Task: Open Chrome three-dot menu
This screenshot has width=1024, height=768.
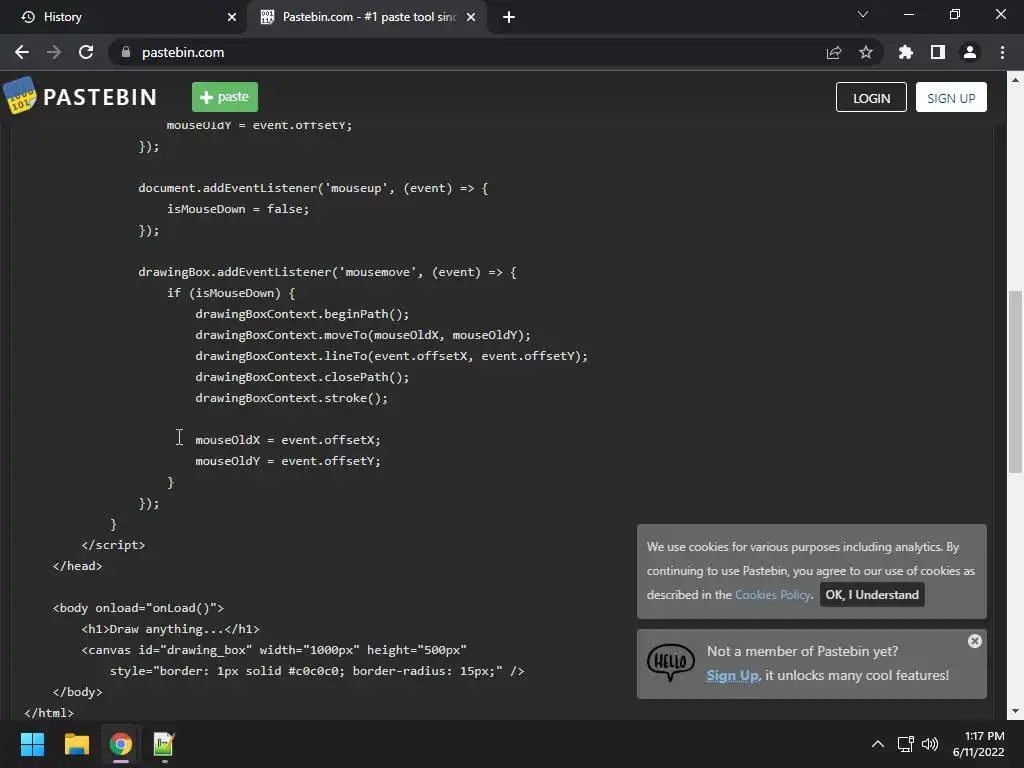Action: [x=1002, y=52]
